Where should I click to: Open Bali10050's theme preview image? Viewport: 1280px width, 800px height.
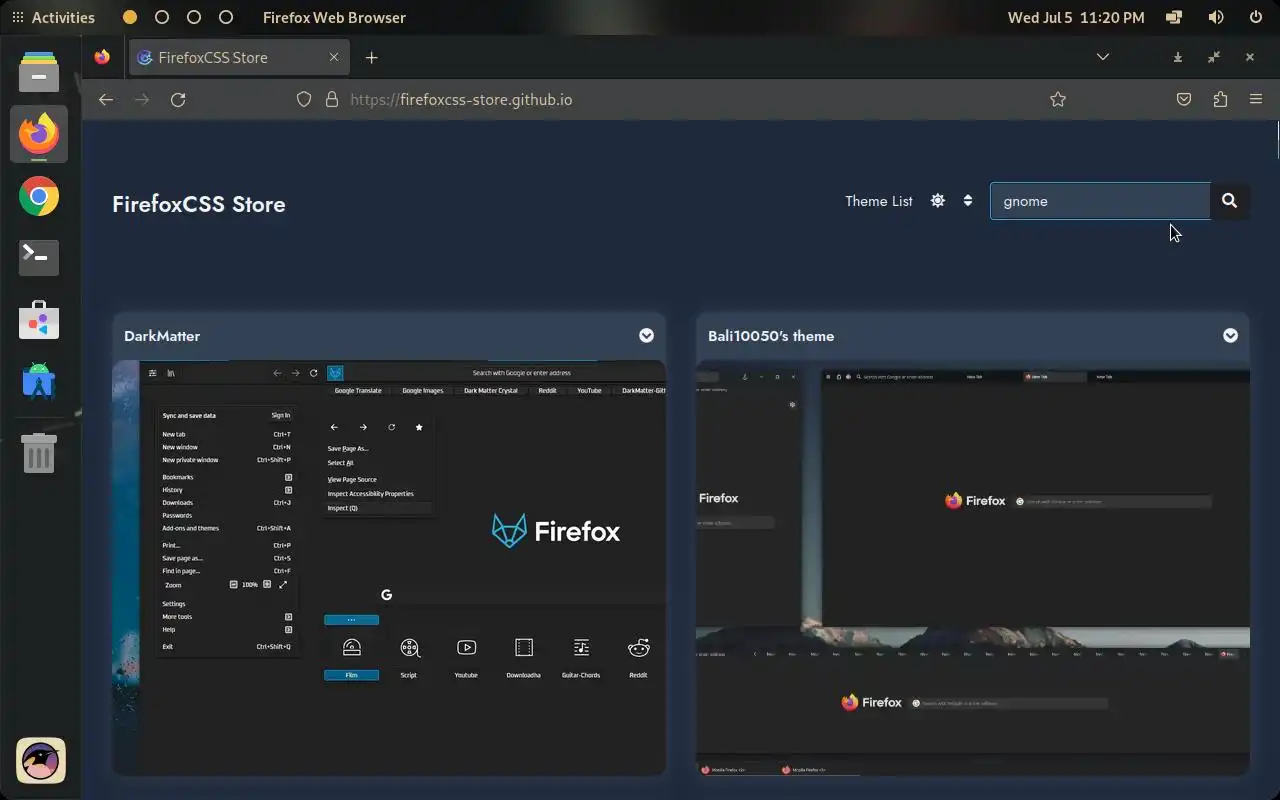[x=973, y=567]
